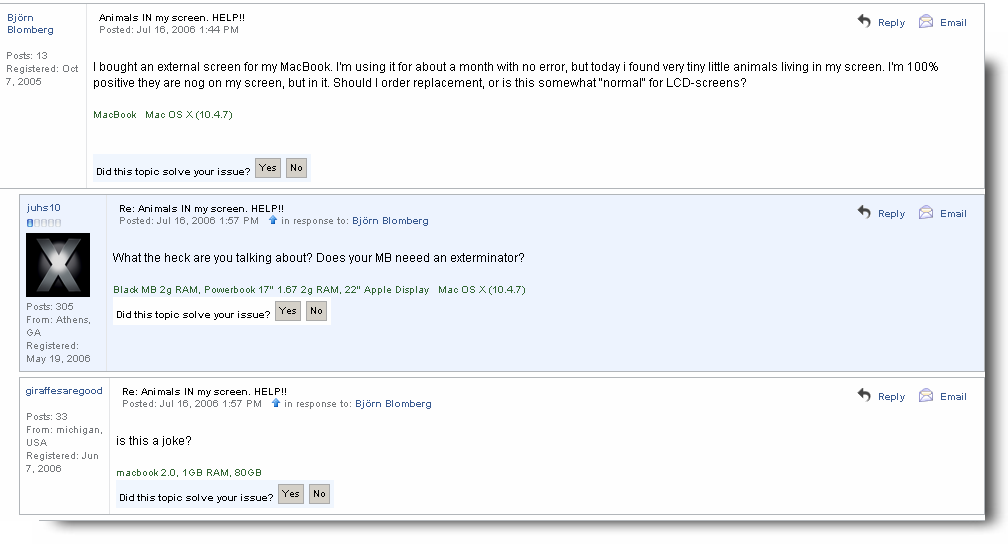Image resolution: width=1008 pixels, height=544 pixels.
Task: Click juhs10's user level rating bar
Action: pyautogui.click(x=44, y=222)
